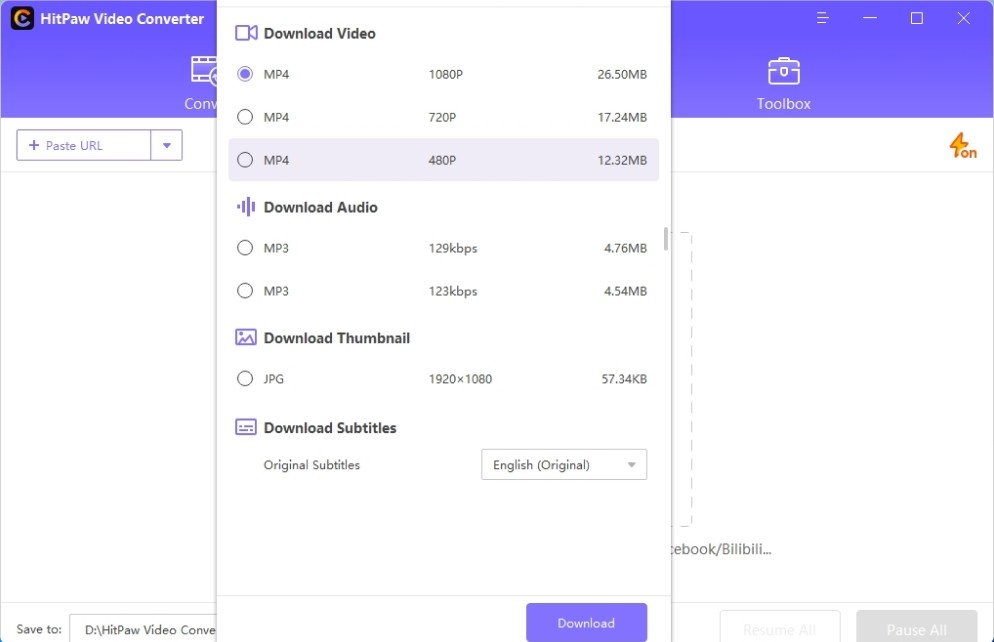Click the HitPaw Video Converter title text
The height and width of the screenshot is (642, 994).
[122, 18]
